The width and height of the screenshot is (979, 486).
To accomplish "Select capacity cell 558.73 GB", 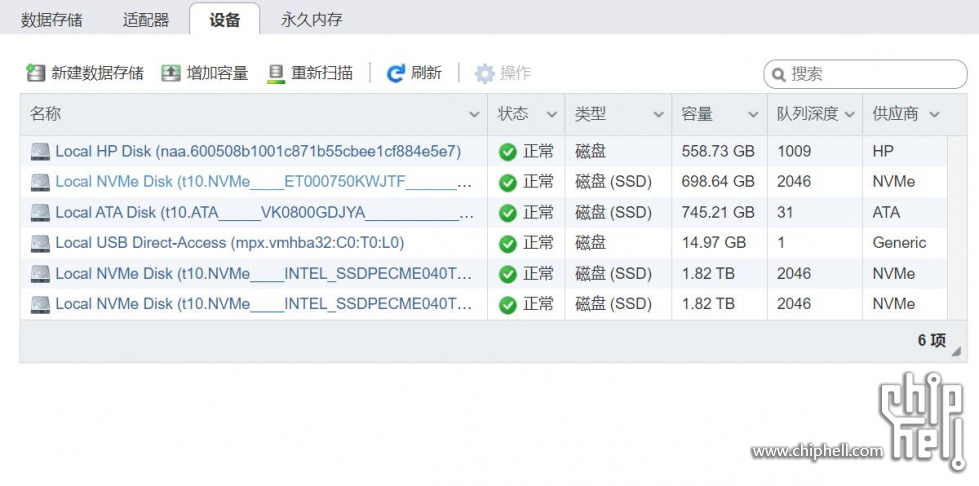I will point(718,151).
